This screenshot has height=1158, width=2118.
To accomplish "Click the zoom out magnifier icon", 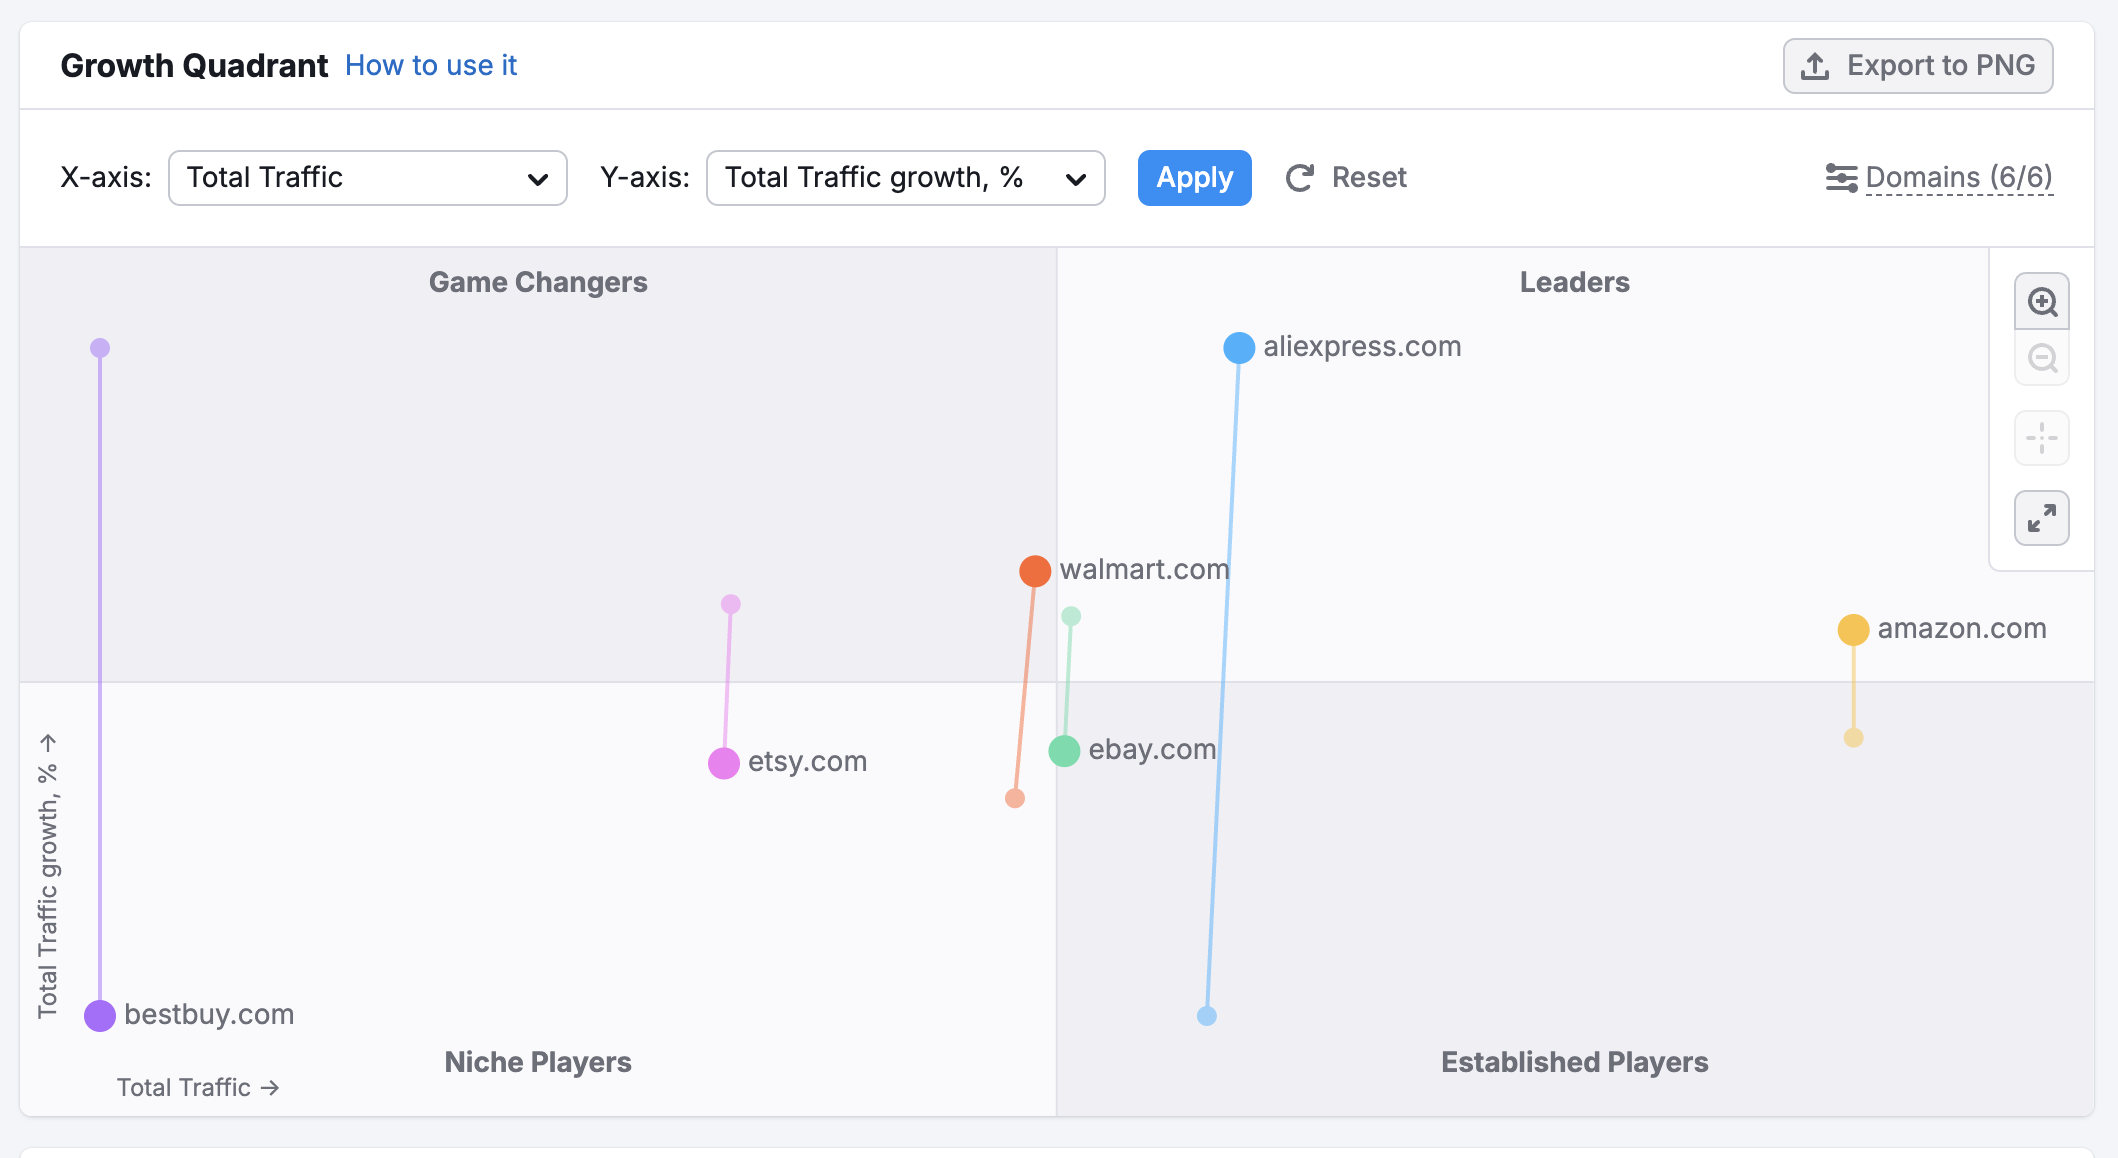I will [2041, 358].
